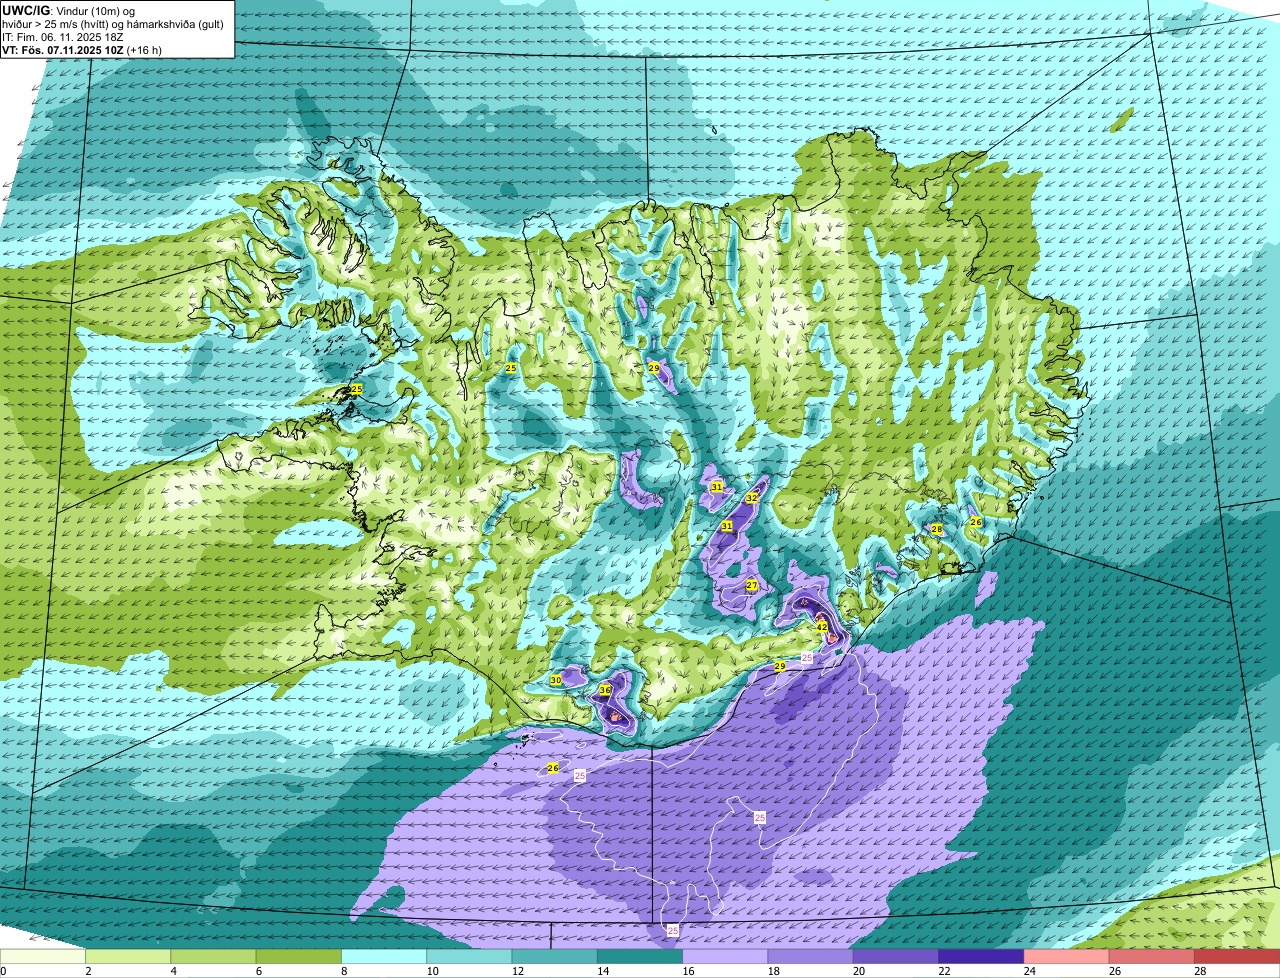Screen dimensions: 1280x978
Task: Click the yellow 28 max gust label
Action: pyautogui.click(x=937, y=529)
